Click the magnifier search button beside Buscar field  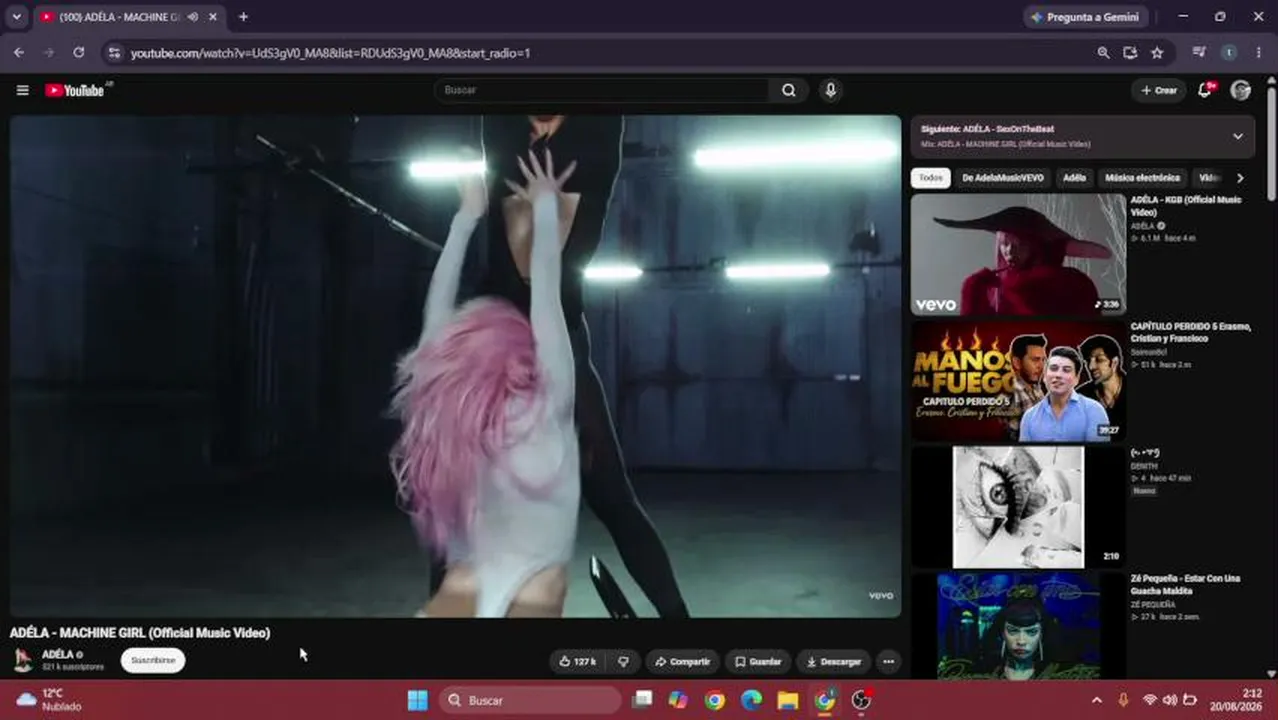point(789,90)
